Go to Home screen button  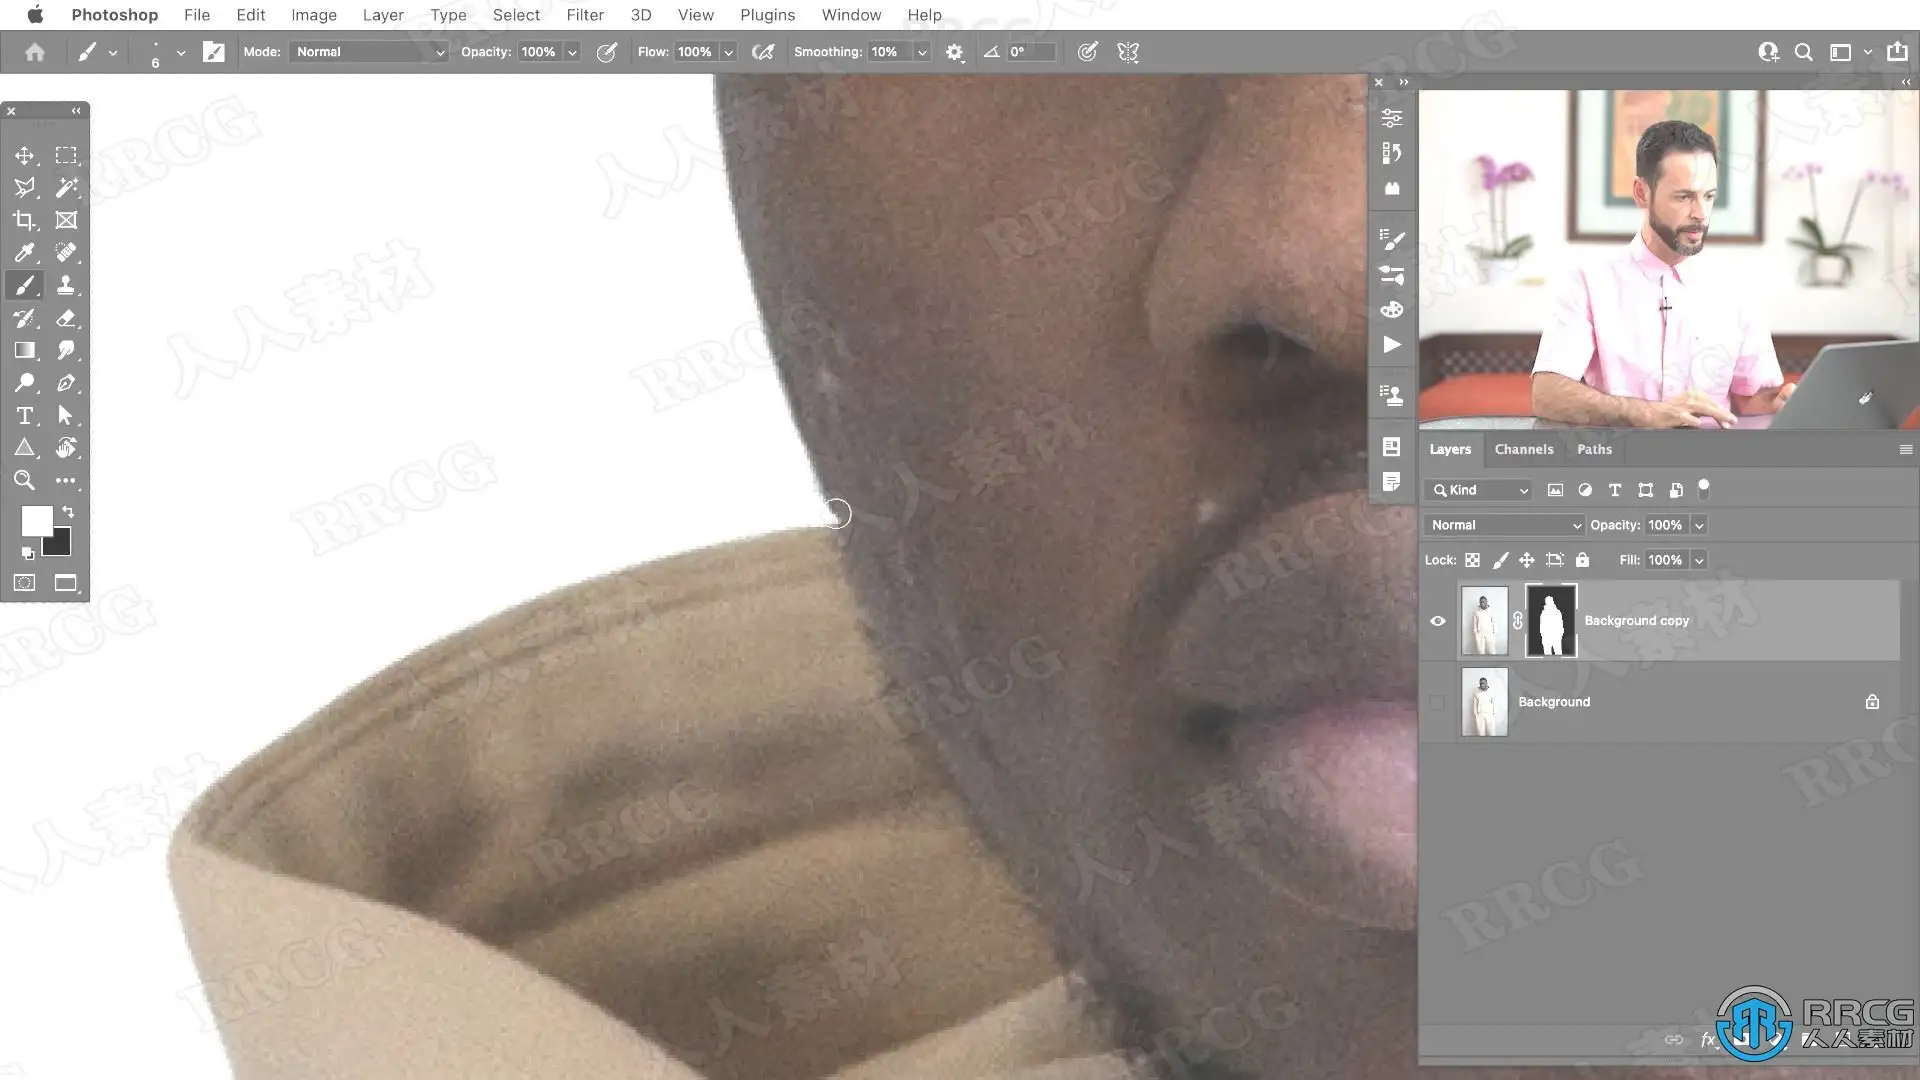(x=35, y=52)
